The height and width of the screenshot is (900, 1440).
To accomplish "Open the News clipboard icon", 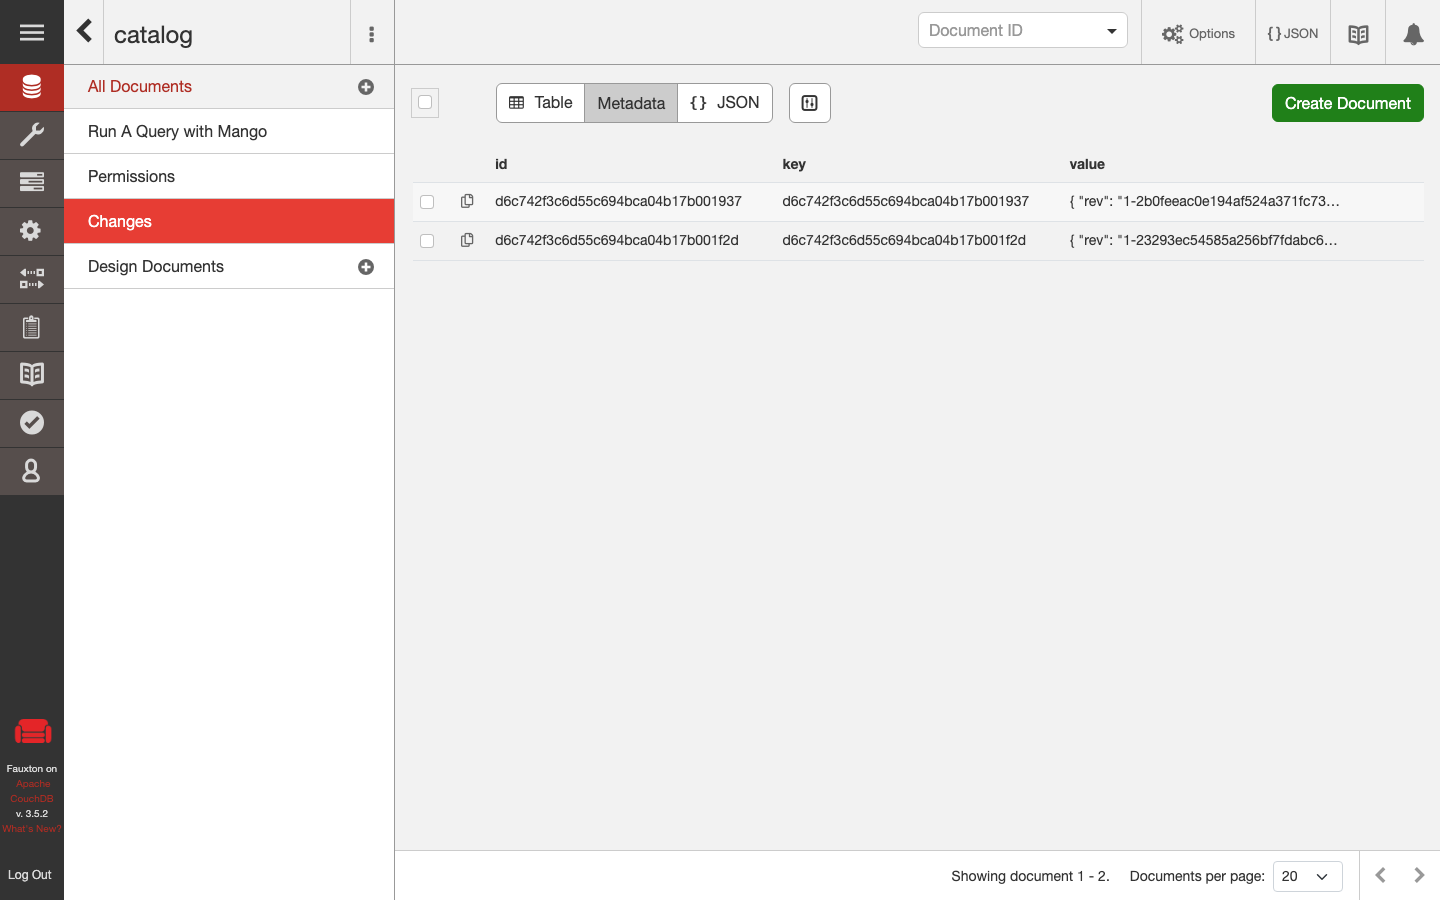I will pos(32,326).
